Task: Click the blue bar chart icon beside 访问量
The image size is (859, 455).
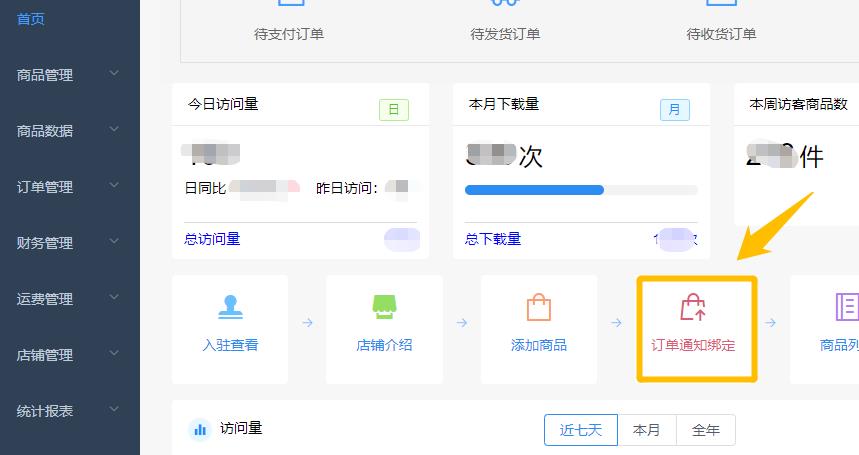Action: coord(200,429)
